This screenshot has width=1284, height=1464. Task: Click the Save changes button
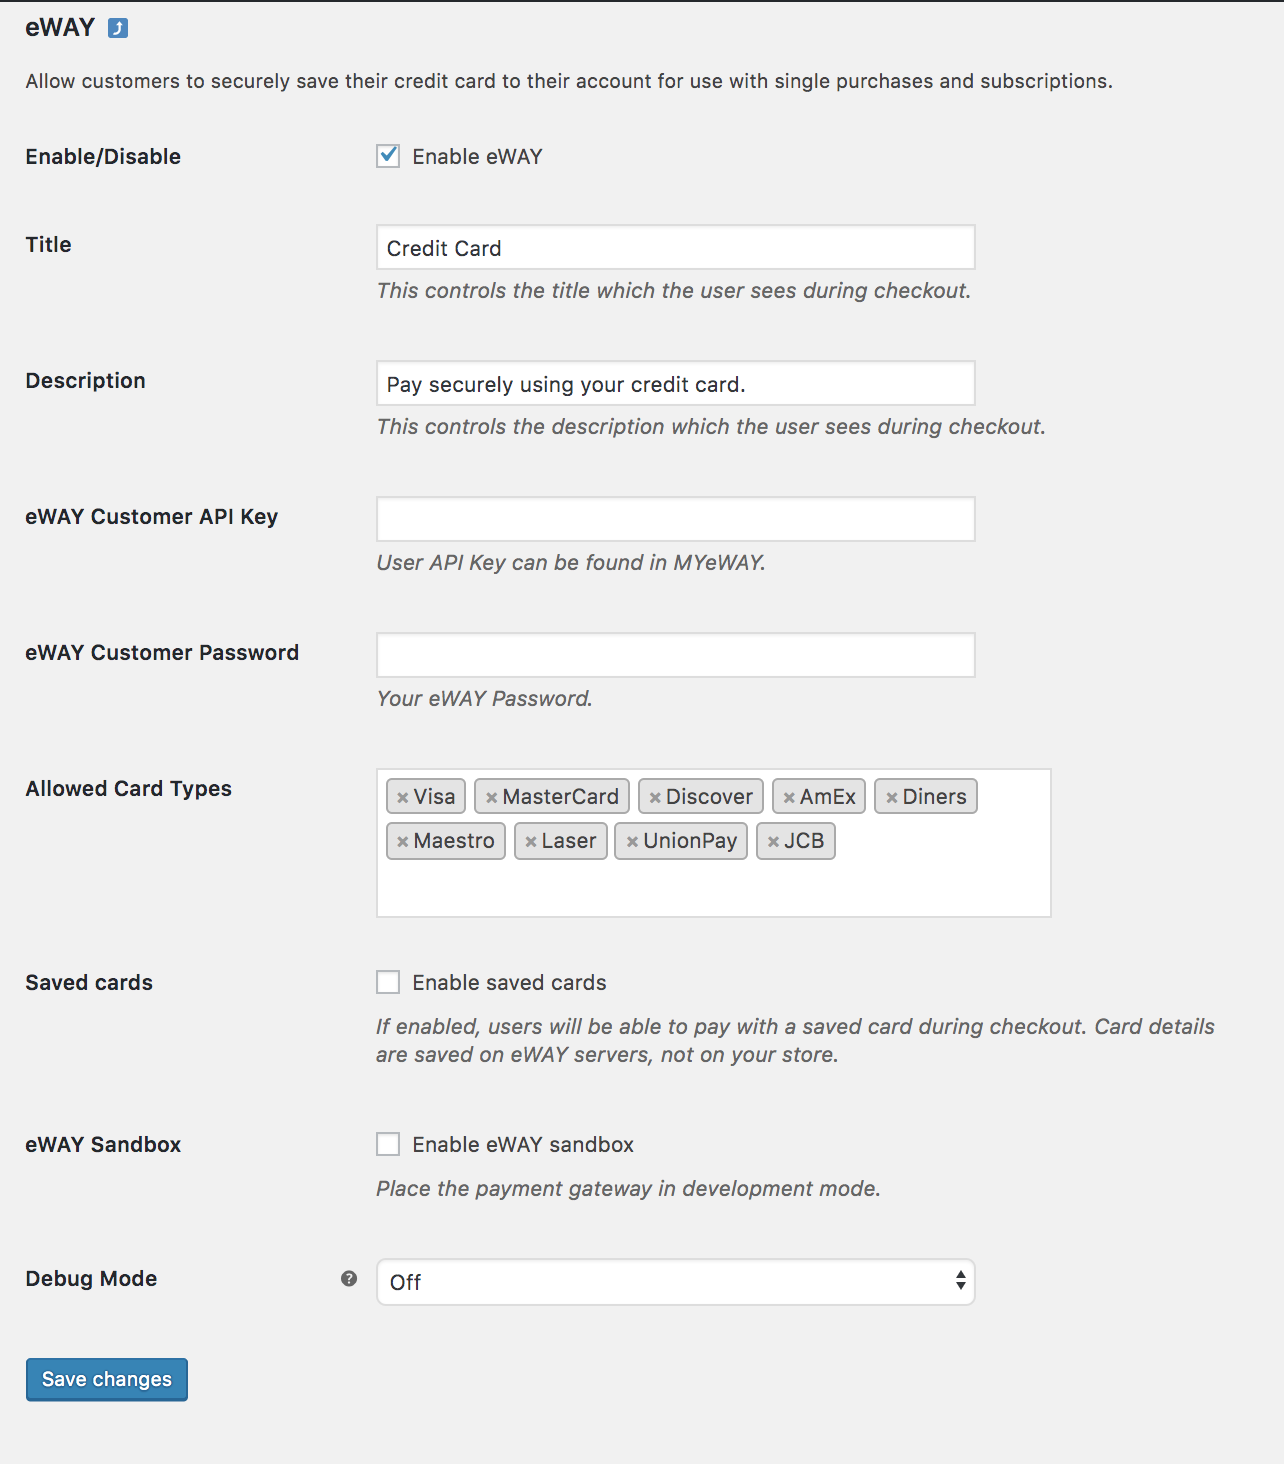click(x=106, y=1379)
